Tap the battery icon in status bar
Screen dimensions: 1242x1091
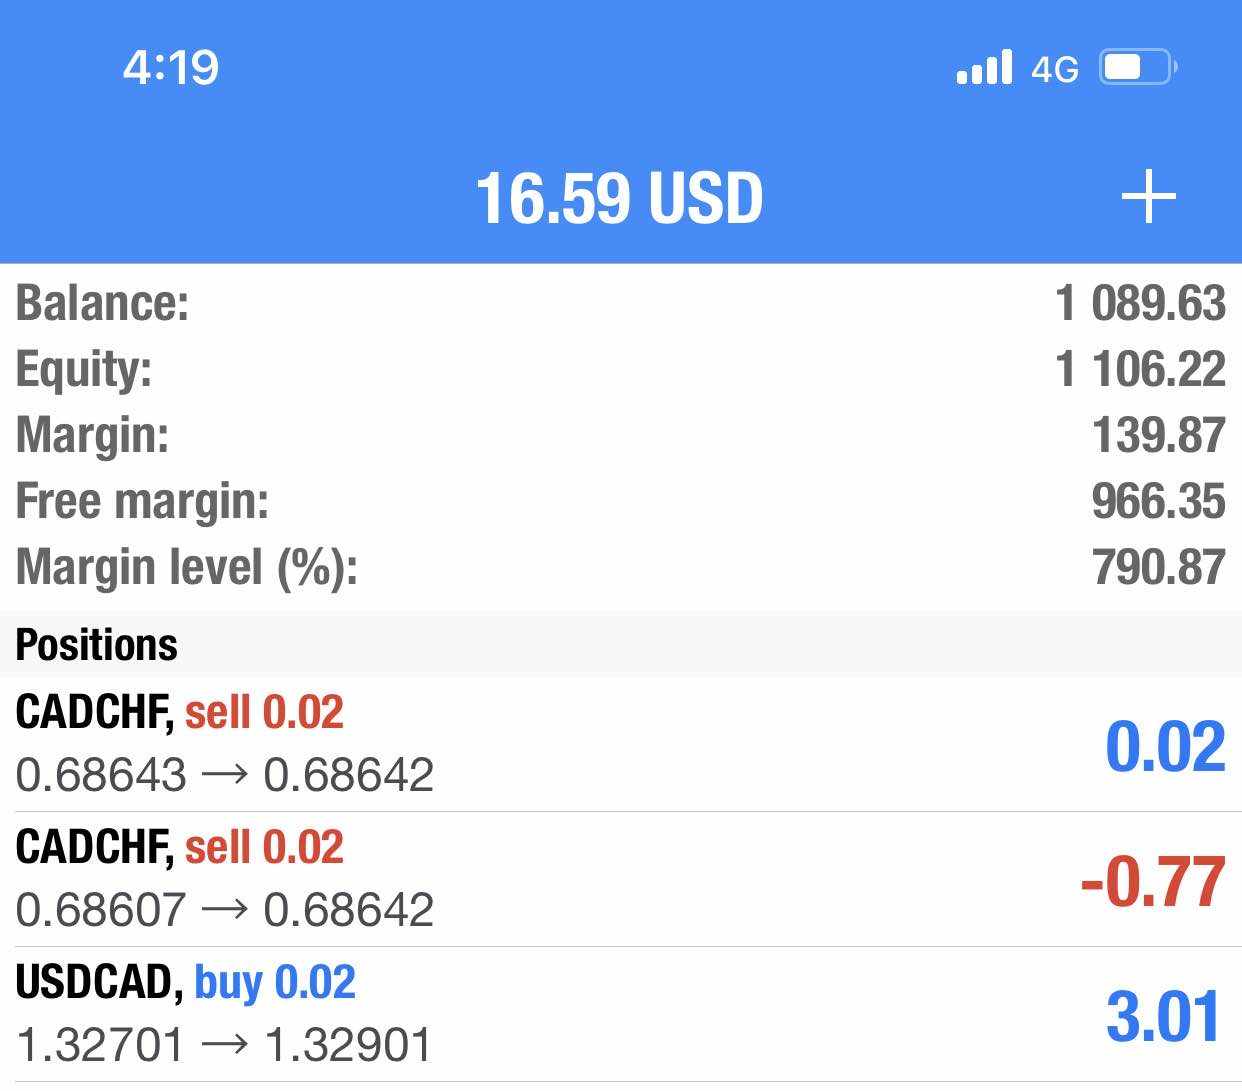coord(1137,68)
